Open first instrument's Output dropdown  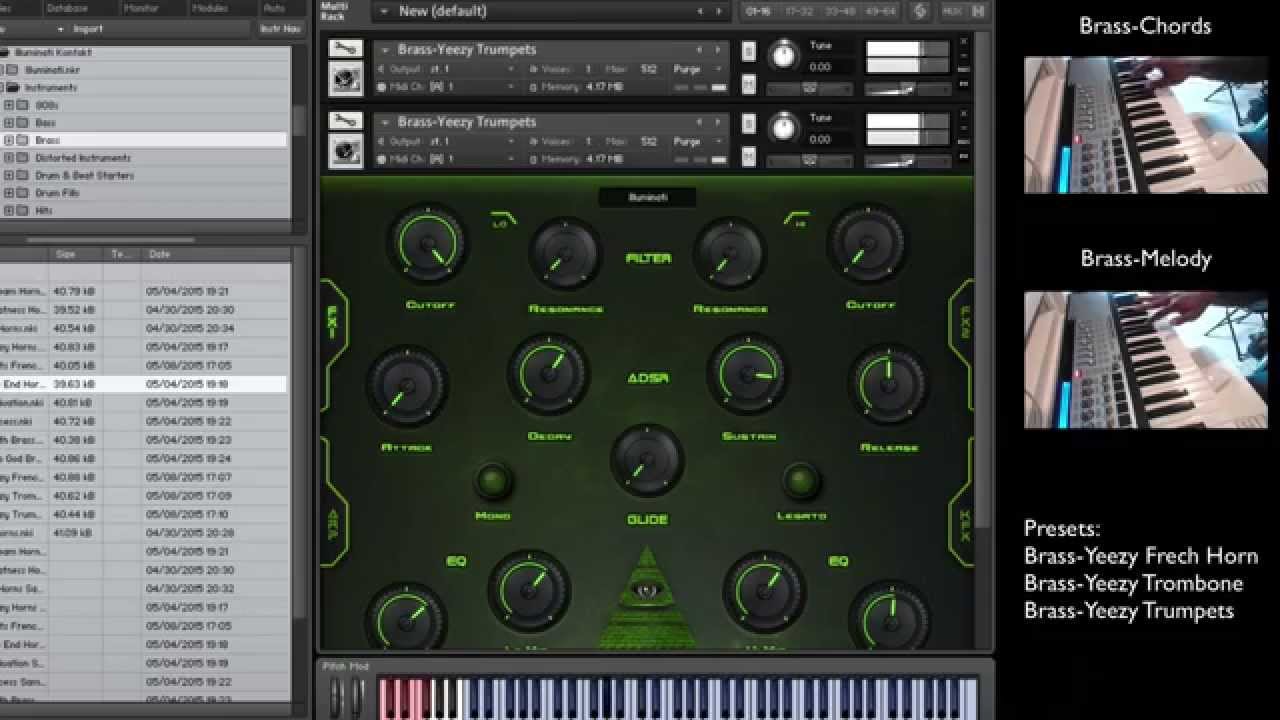(x=446, y=69)
